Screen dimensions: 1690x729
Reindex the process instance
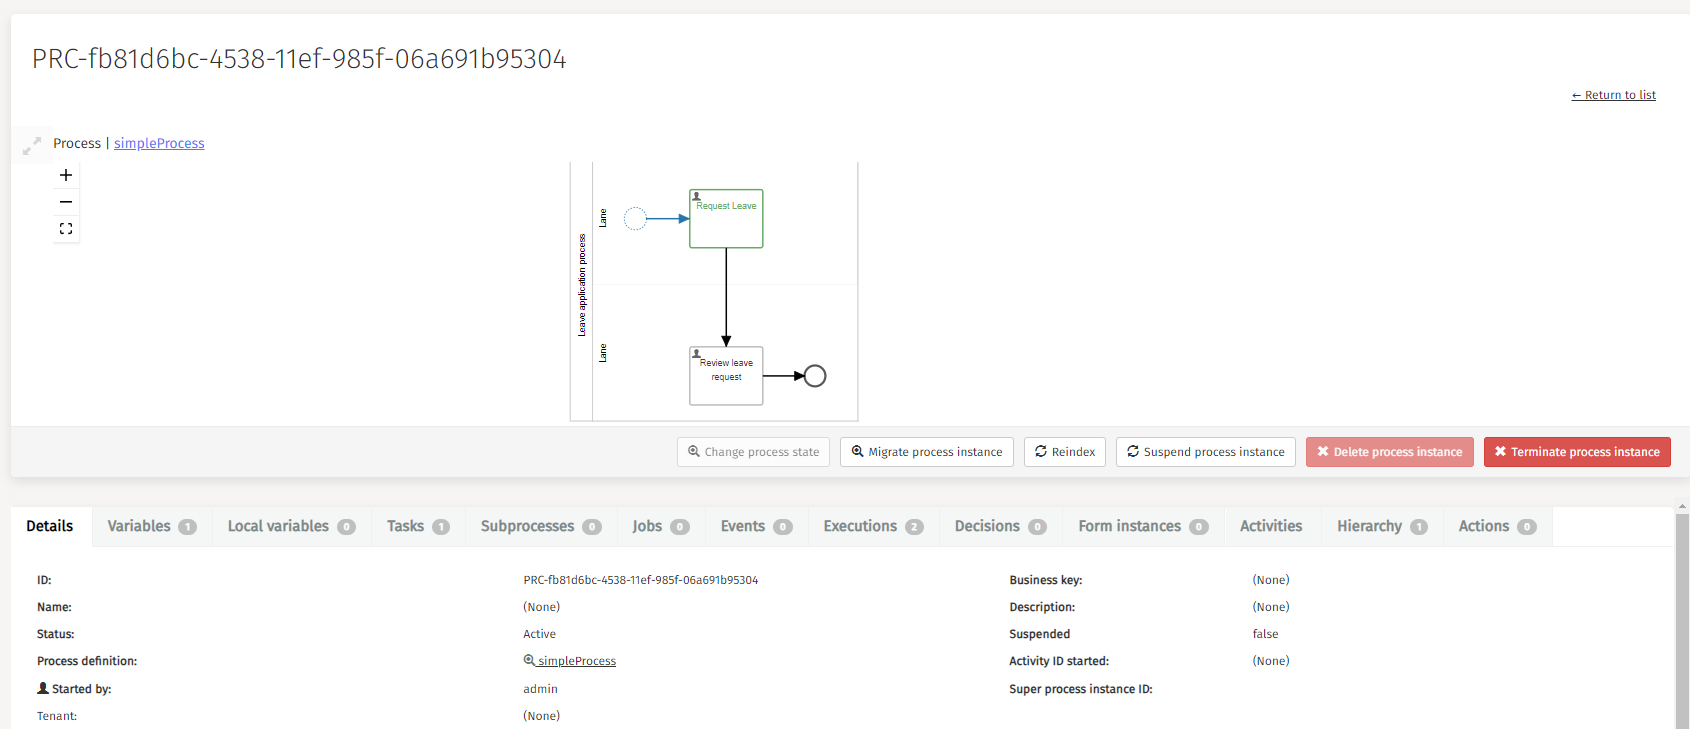[x=1065, y=452]
